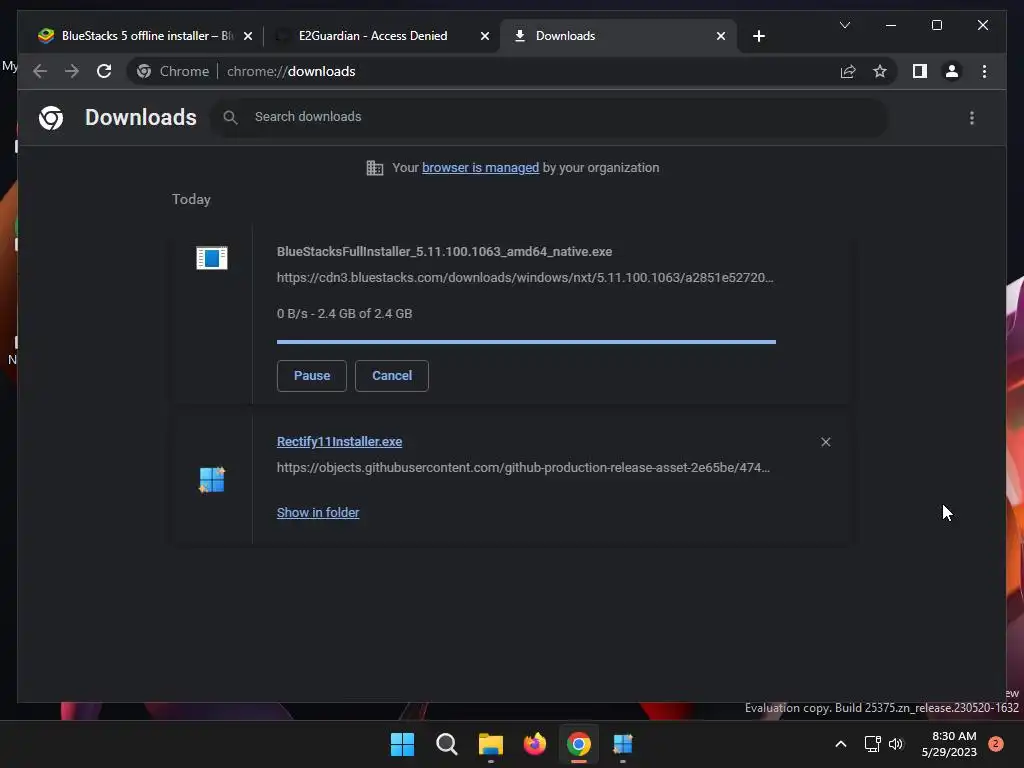Click the Today date heading
Screen dimensions: 1024x768
pos(191,199)
